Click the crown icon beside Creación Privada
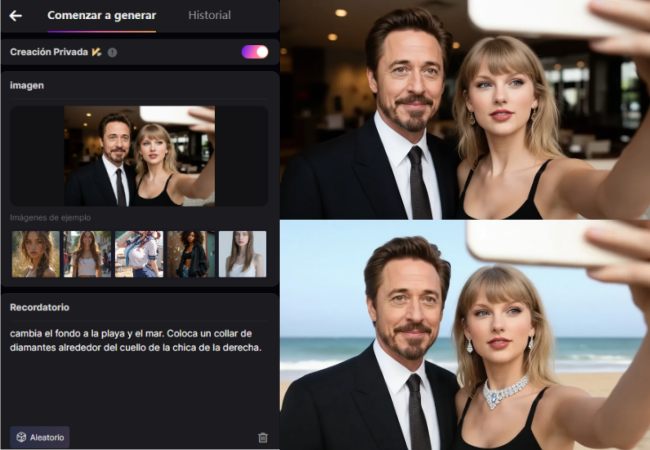 pyautogui.click(x=97, y=52)
